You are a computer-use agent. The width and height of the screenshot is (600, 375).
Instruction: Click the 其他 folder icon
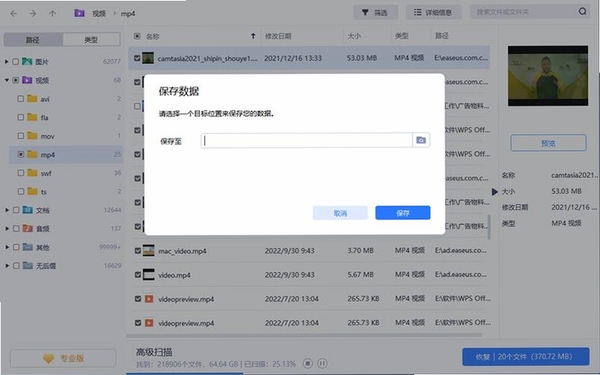(x=28, y=247)
